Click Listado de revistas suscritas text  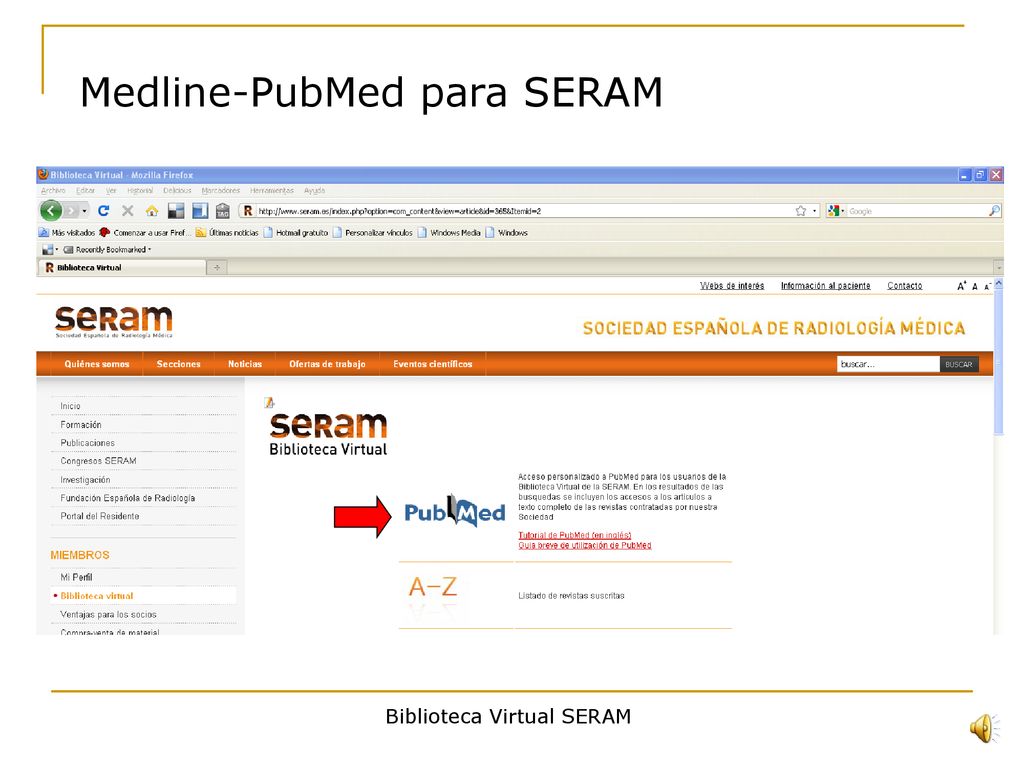[x=571, y=596]
